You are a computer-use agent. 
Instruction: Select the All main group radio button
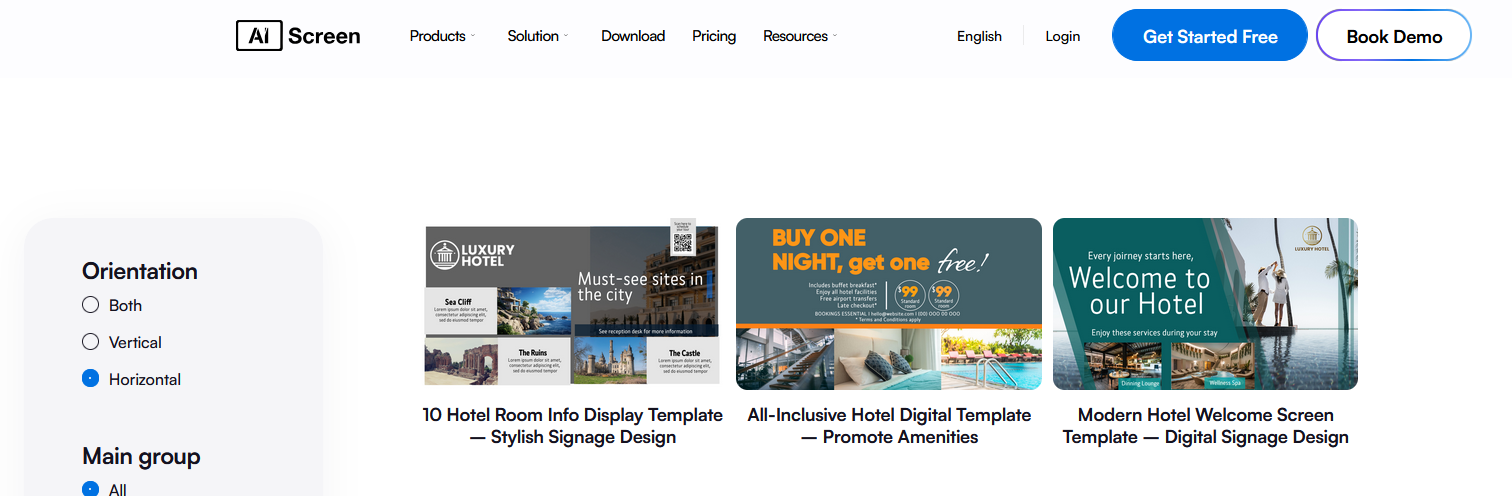click(x=91, y=489)
